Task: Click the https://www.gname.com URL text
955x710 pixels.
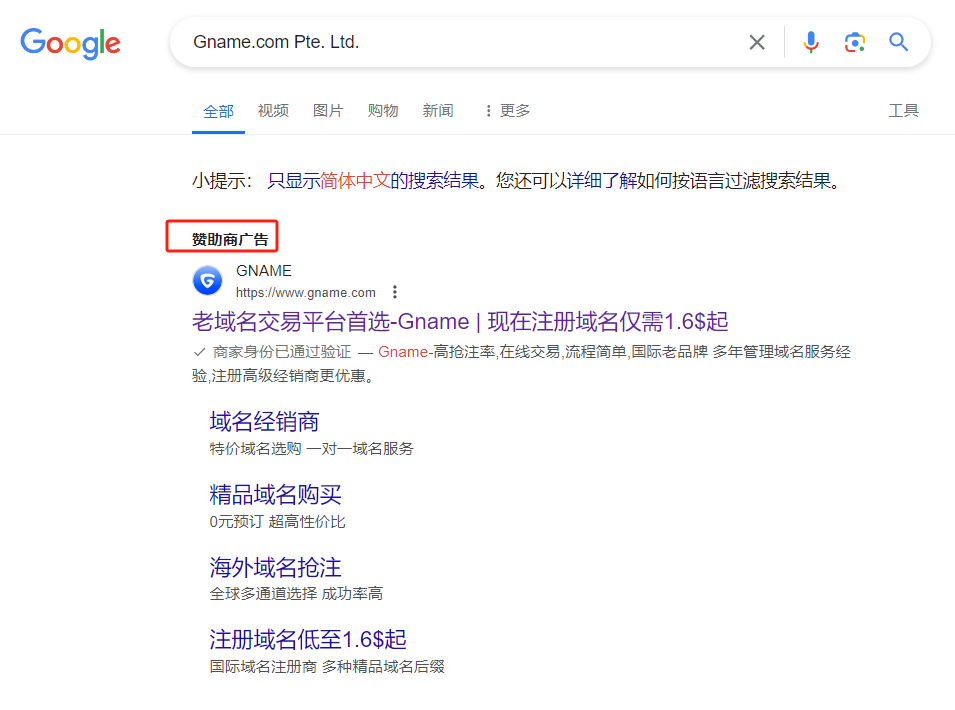Action: (x=306, y=293)
